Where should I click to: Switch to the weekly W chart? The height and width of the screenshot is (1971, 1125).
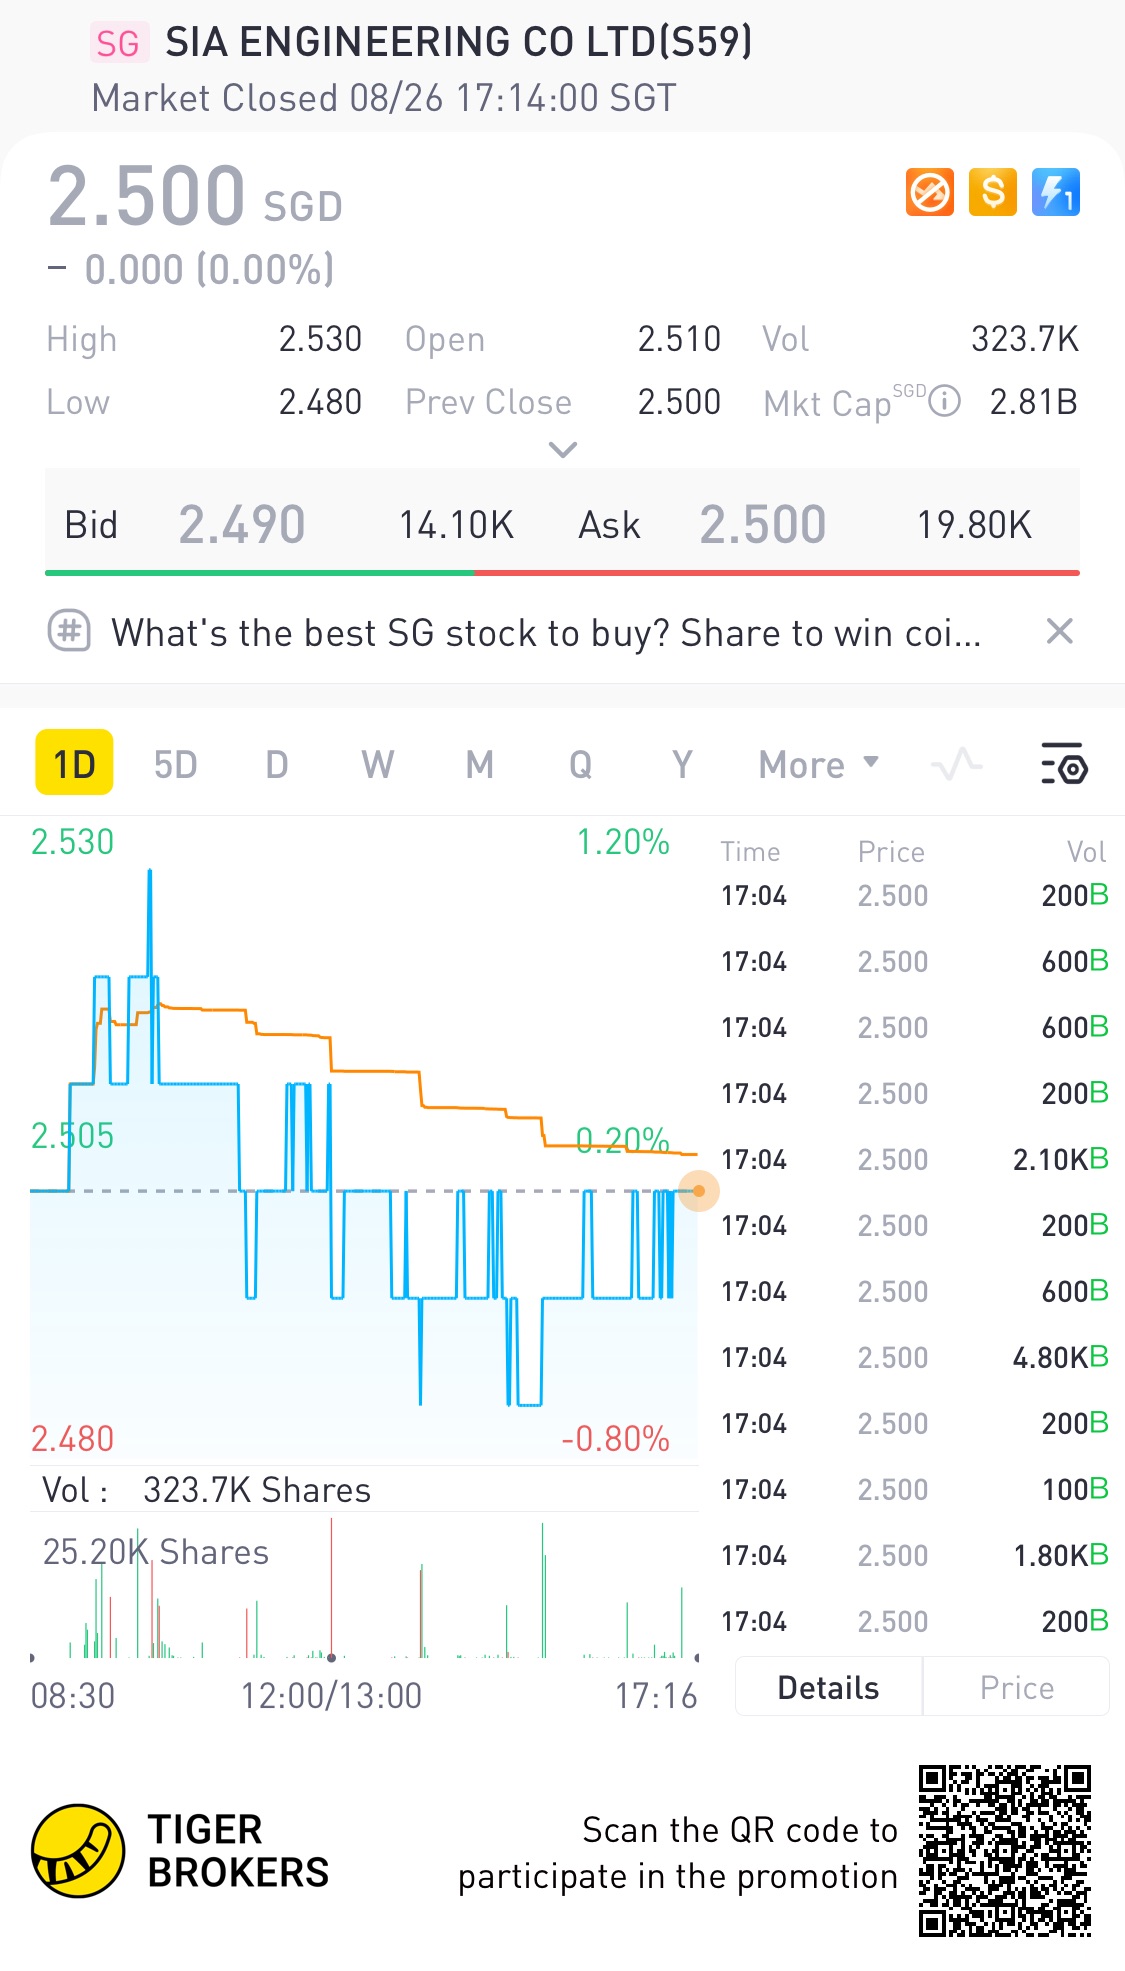[377, 765]
